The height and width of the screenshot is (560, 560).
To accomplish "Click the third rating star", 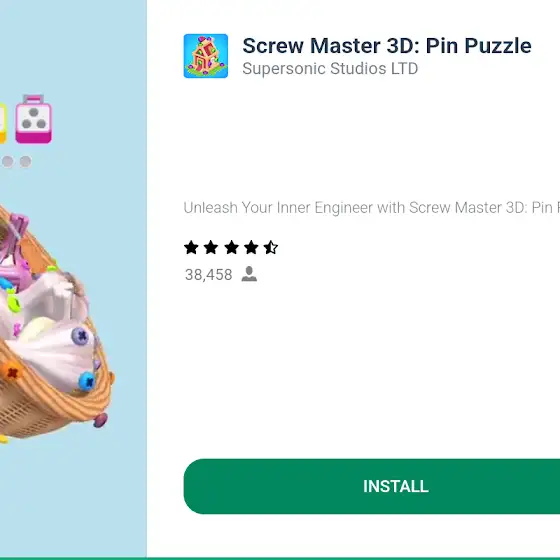I will click(231, 247).
